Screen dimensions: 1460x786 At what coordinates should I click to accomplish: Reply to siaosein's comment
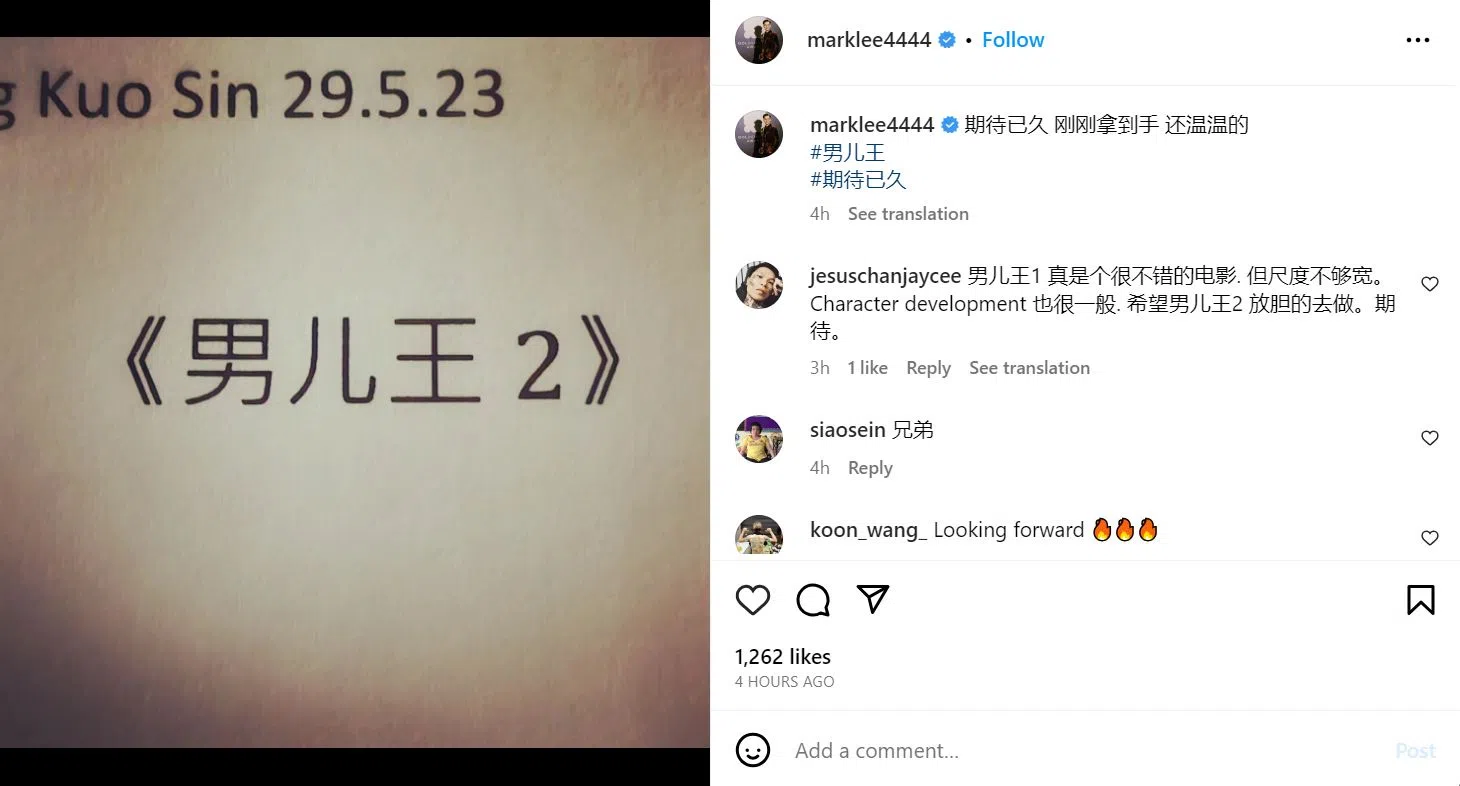click(x=870, y=468)
